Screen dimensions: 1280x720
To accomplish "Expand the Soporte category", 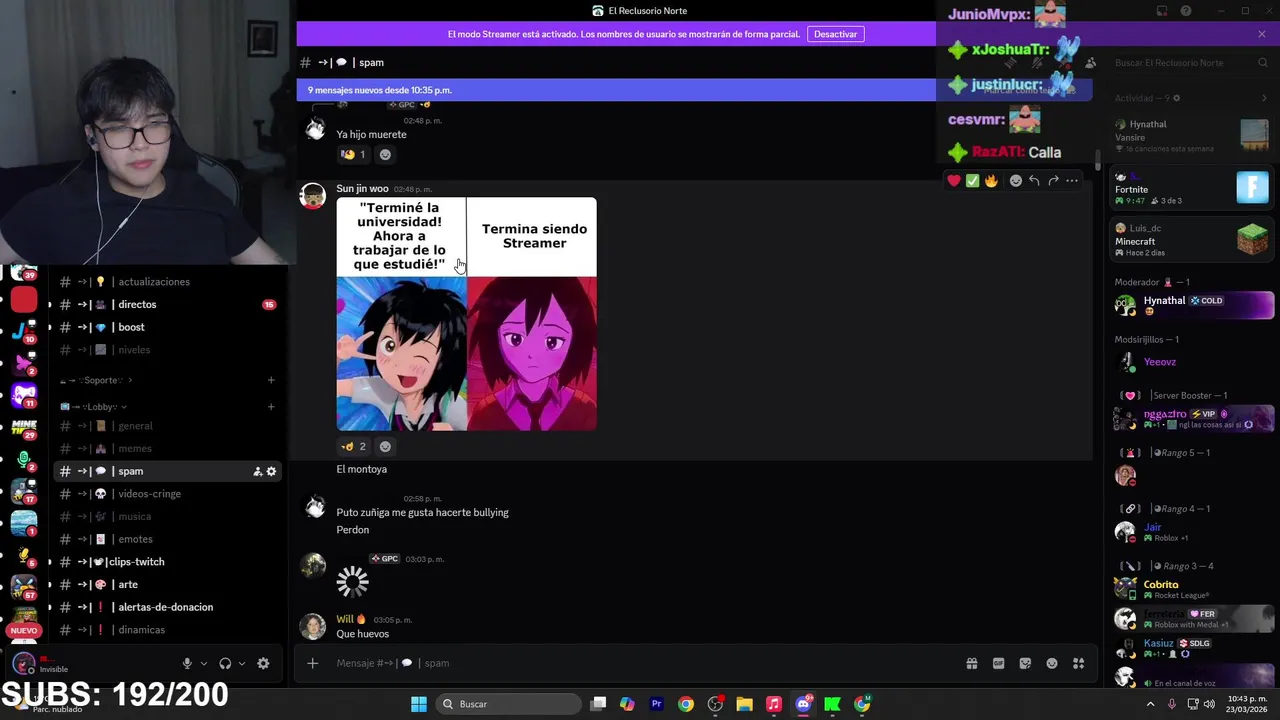I will pos(97,380).
